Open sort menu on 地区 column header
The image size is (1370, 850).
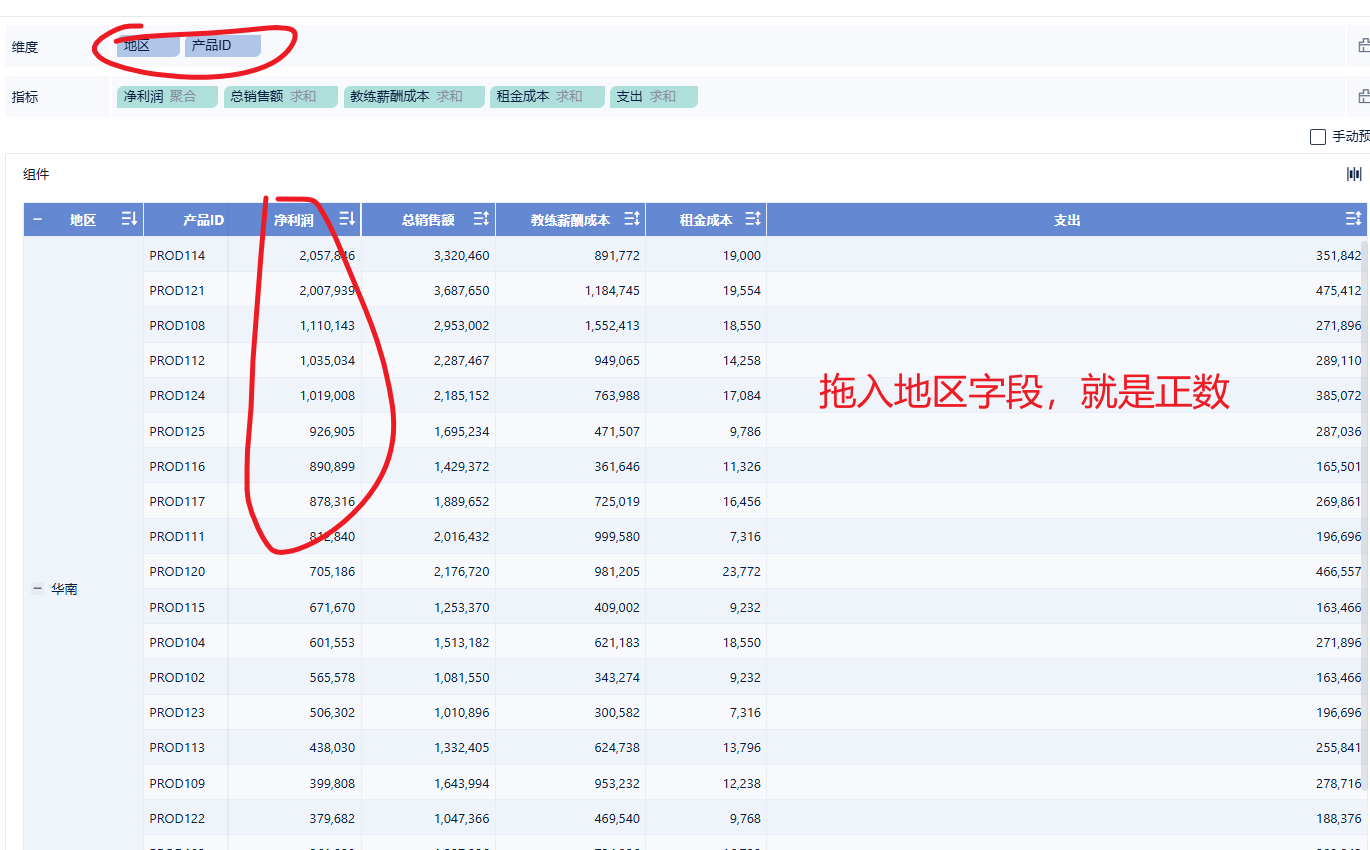[129, 219]
